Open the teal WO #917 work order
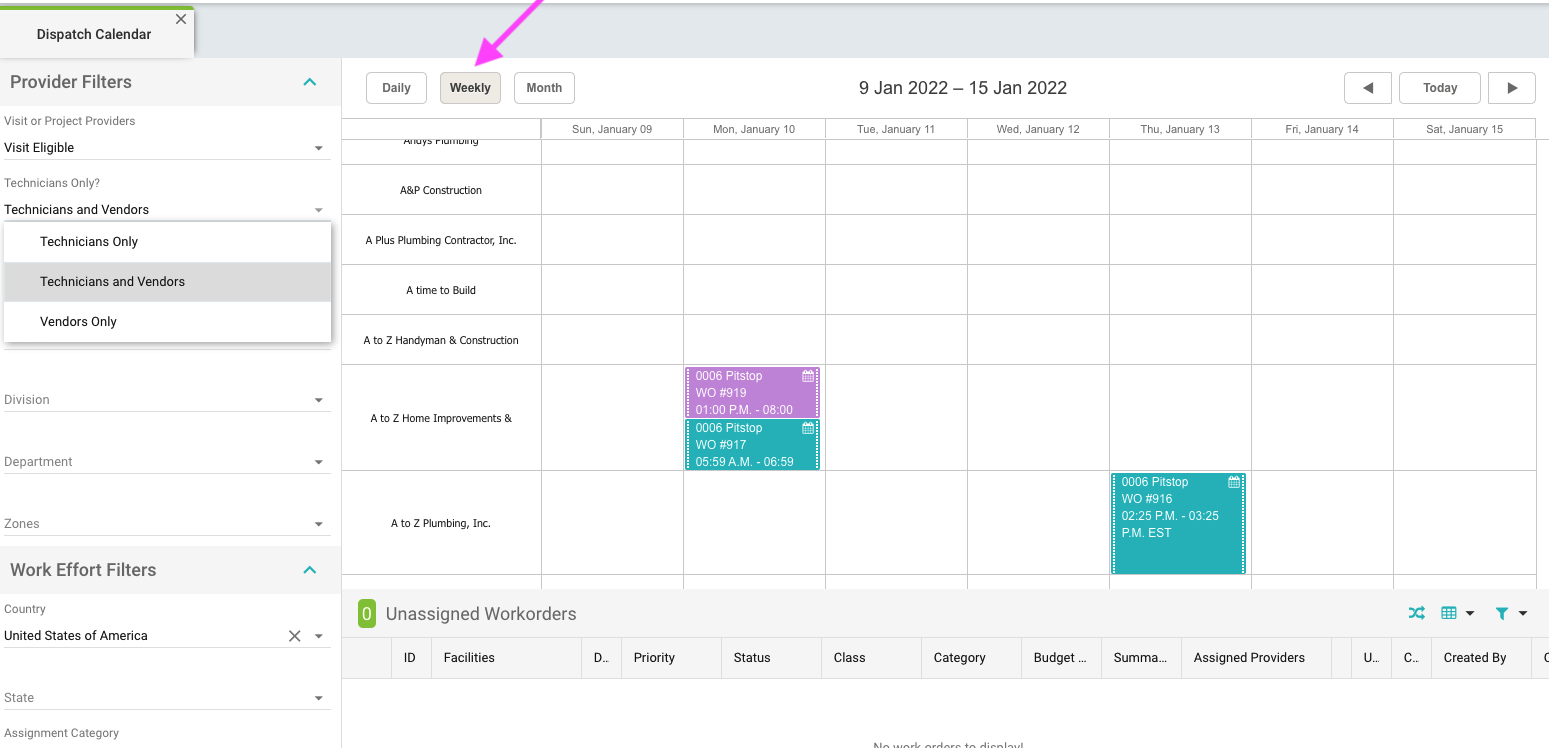1549x748 pixels. (745, 445)
